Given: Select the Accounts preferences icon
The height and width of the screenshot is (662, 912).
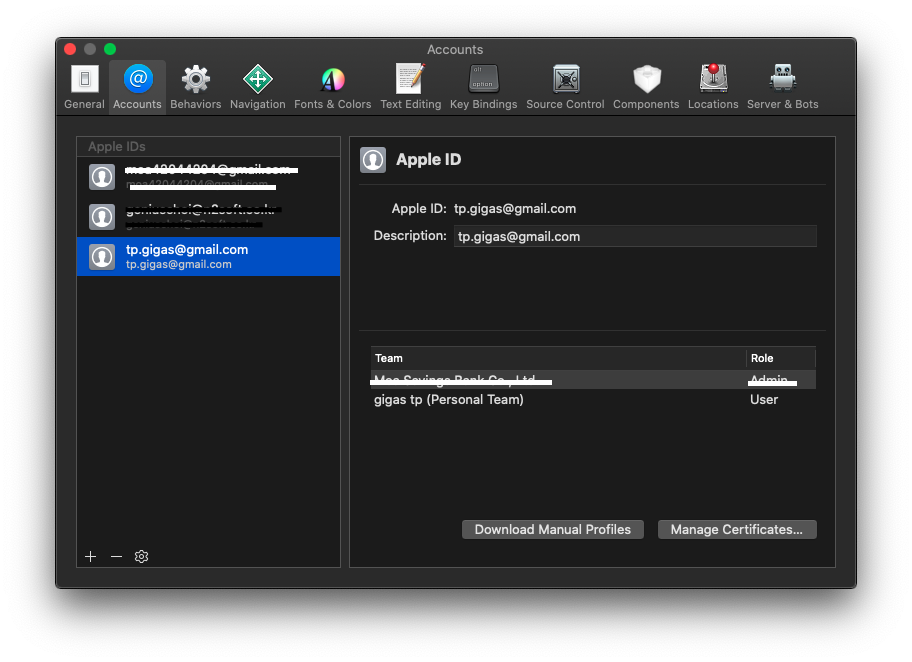Looking at the screenshot, I should tap(137, 87).
